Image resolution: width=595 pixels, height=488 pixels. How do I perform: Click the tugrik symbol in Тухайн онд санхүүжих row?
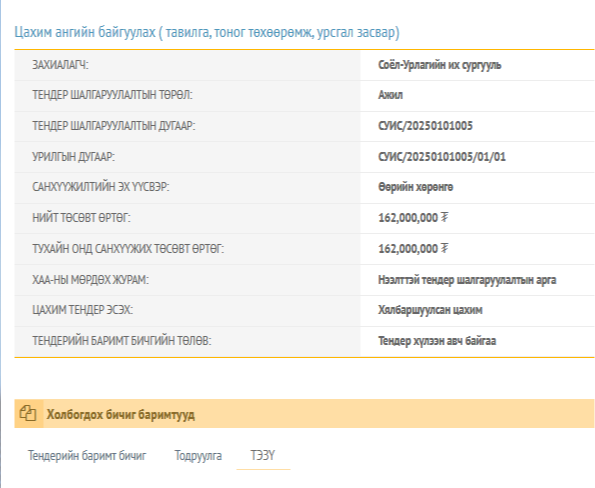pyautogui.click(x=444, y=249)
